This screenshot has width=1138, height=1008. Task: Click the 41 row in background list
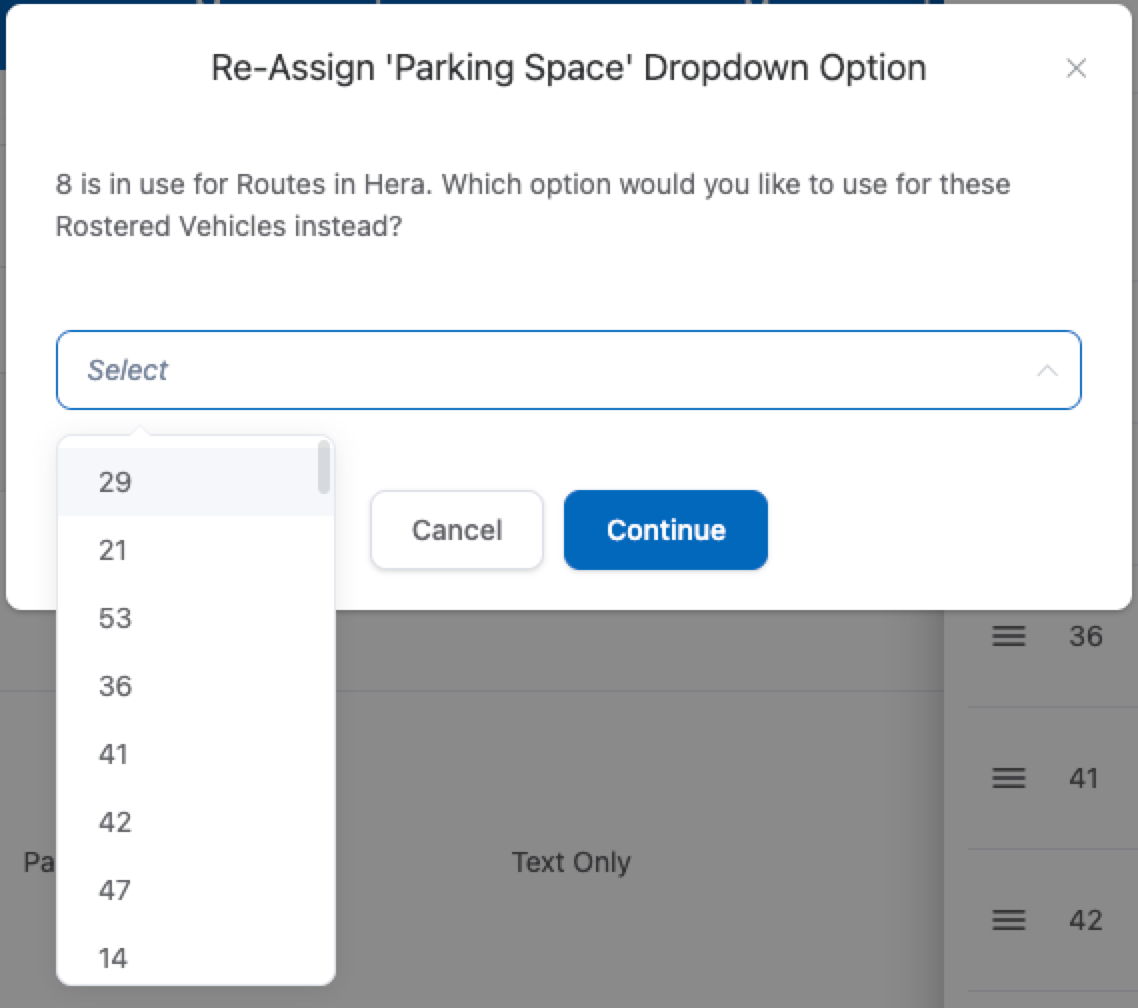pos(1084,778)
